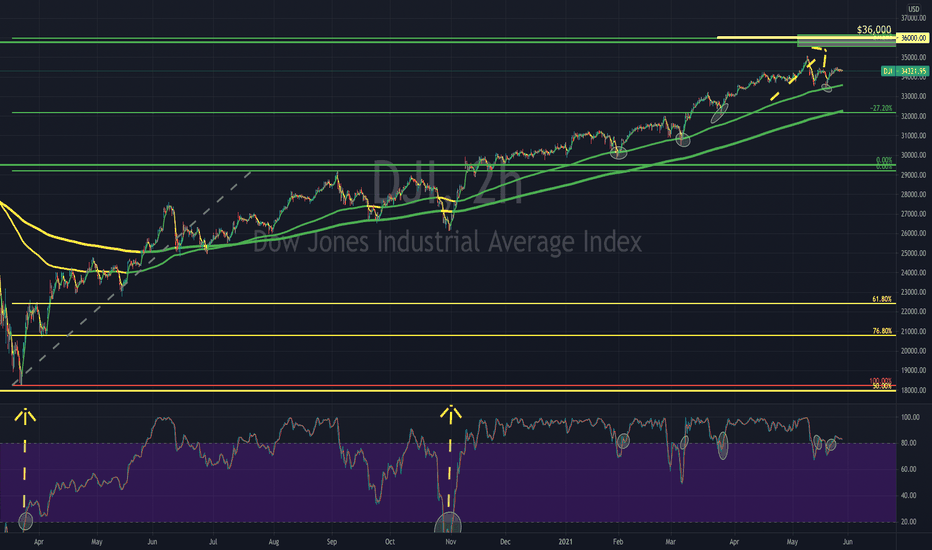Click the 2021 label on time axis
Image resolution: width=932 pixels, height=550 pixels.
click(566, 542)
